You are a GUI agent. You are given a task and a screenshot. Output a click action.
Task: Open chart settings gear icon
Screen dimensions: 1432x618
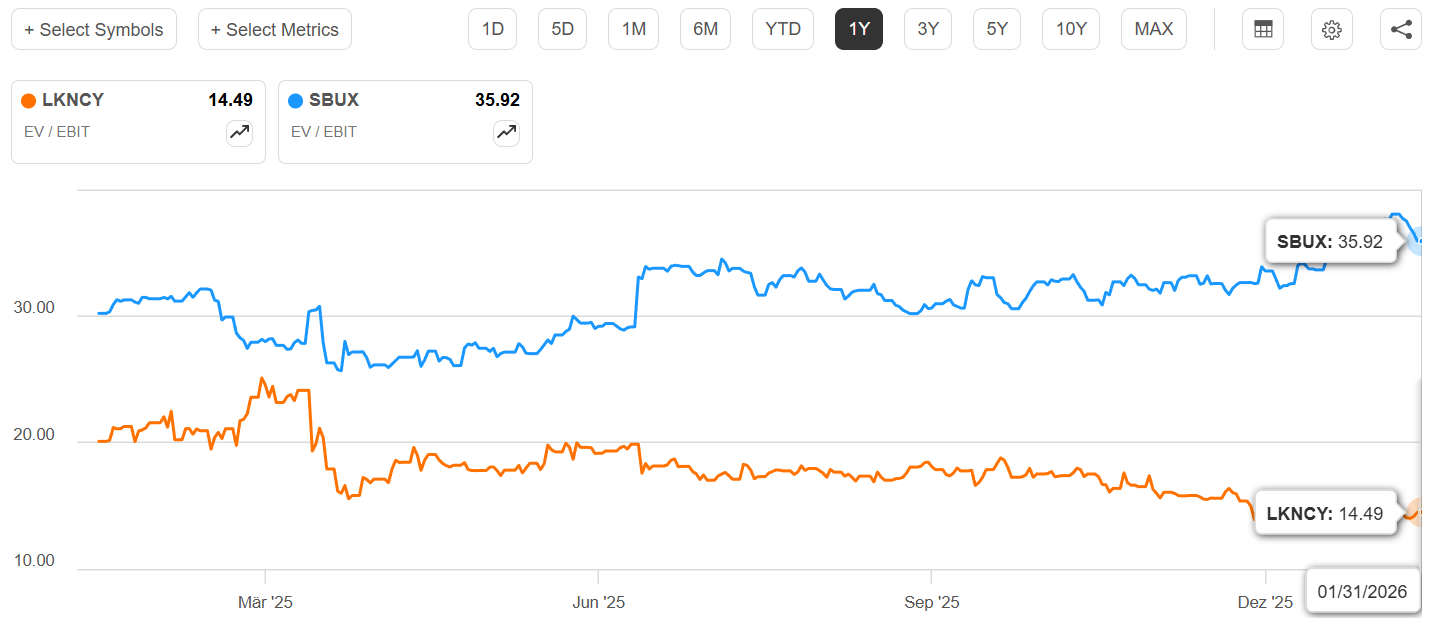(x=1331, y=30)
